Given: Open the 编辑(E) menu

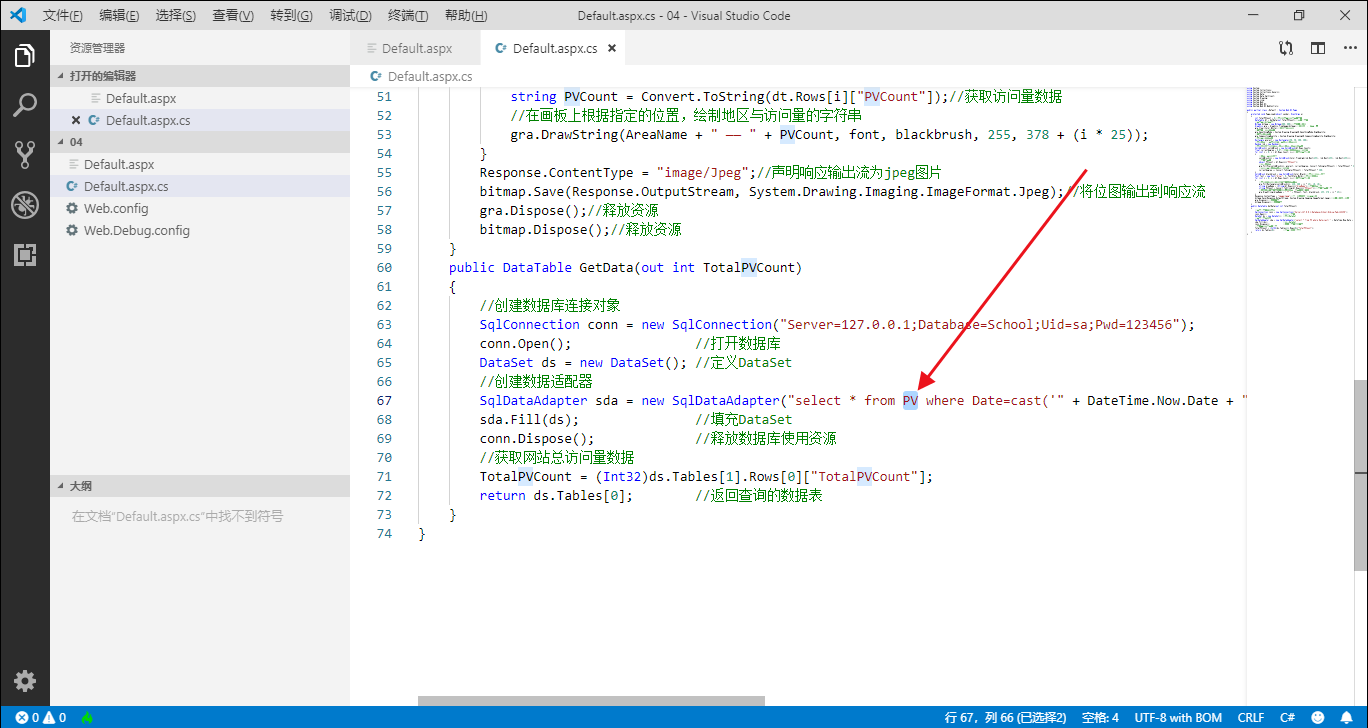Looking at the screenshot, I should [120, 16].
